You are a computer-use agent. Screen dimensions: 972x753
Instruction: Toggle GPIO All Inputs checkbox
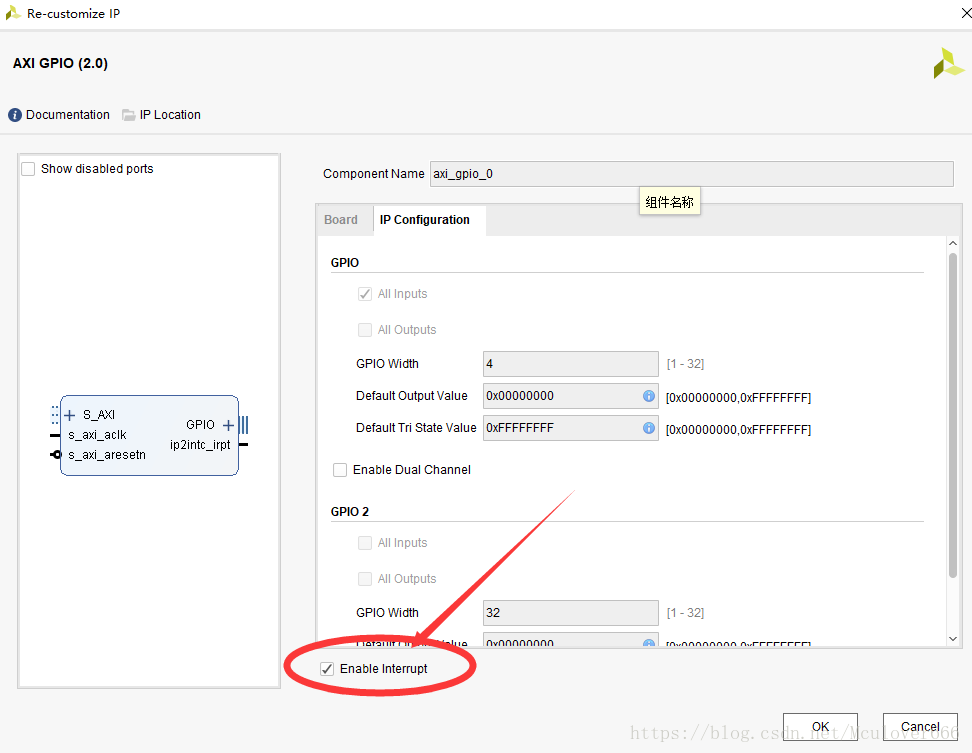(364, 294)
